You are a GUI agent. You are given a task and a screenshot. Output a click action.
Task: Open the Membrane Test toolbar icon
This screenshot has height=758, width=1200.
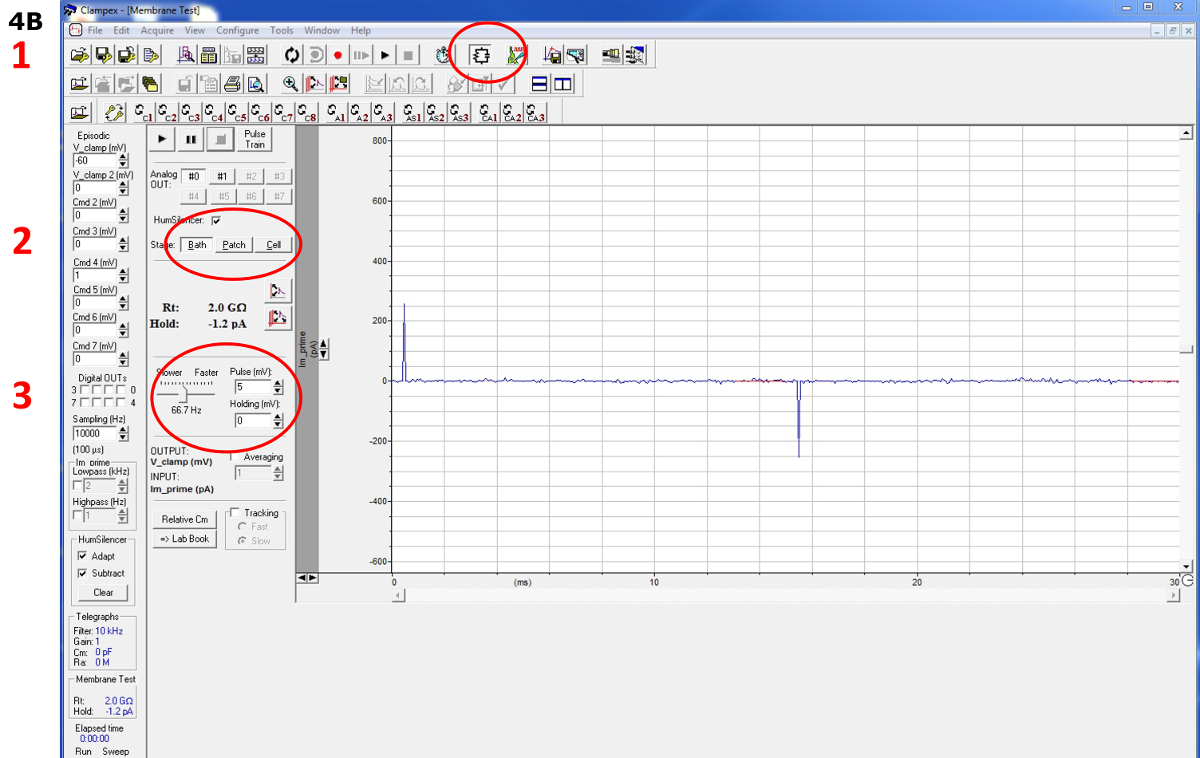479,55
